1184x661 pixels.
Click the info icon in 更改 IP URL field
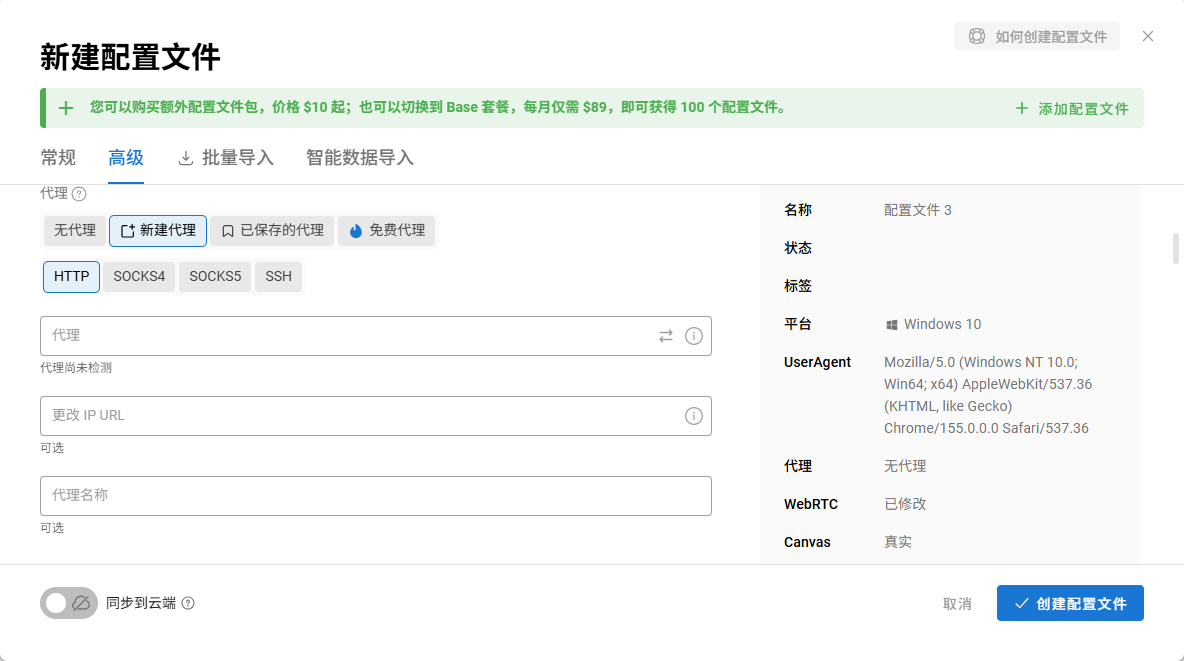coord(693,416)
